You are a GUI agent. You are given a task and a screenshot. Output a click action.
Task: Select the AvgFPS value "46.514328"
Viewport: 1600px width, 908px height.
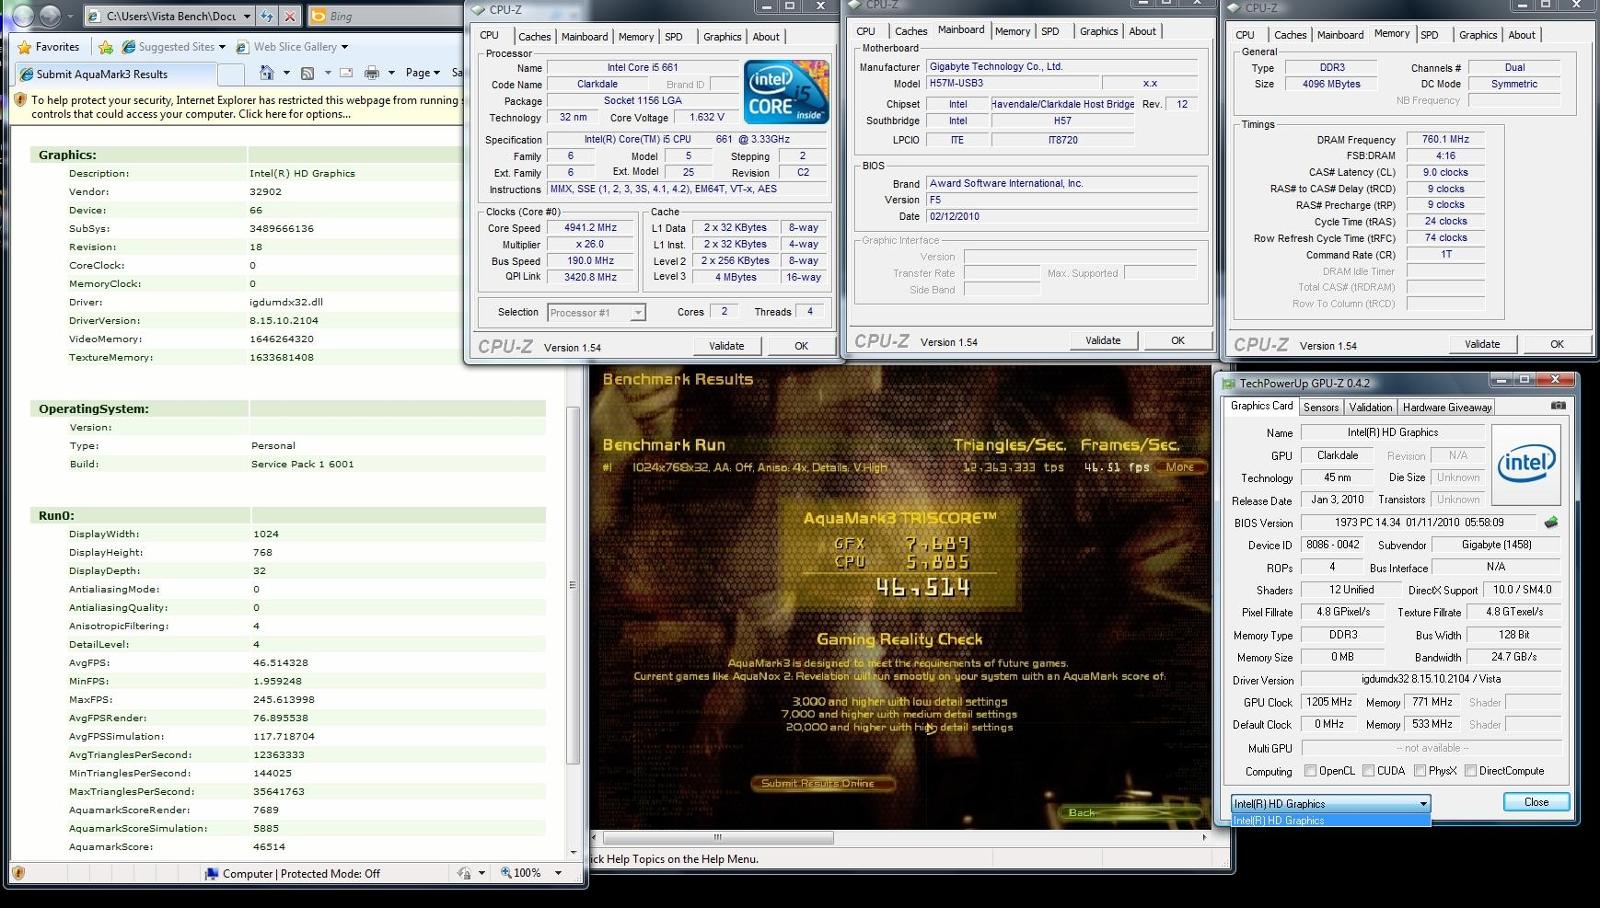click(281, 662)
